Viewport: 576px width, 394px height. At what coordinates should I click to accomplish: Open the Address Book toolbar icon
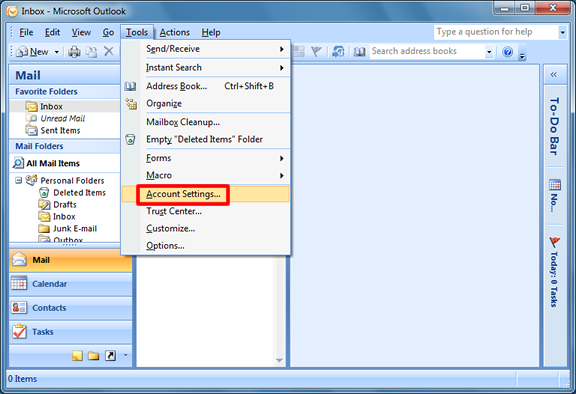click(x=359, y=52)
